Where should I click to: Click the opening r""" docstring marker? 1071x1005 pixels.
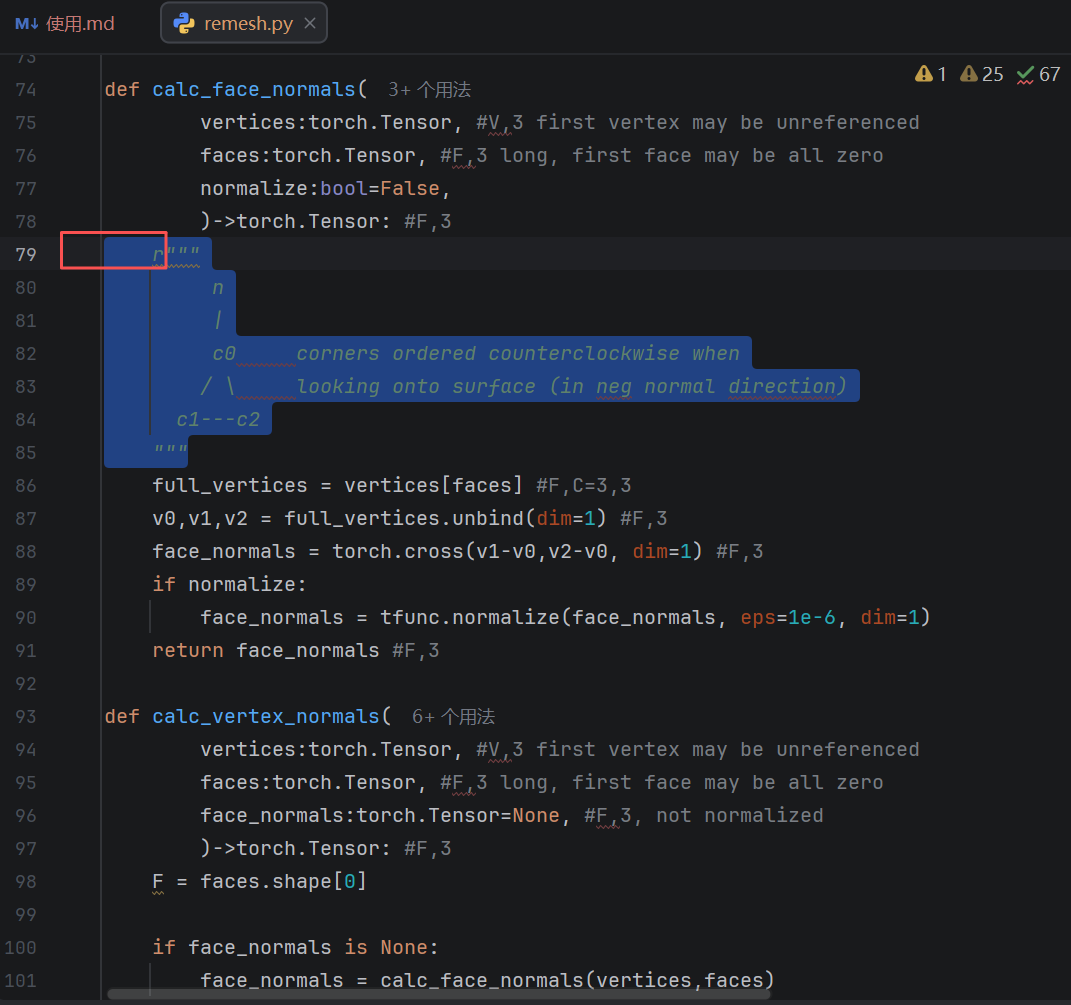coord(176,255)
